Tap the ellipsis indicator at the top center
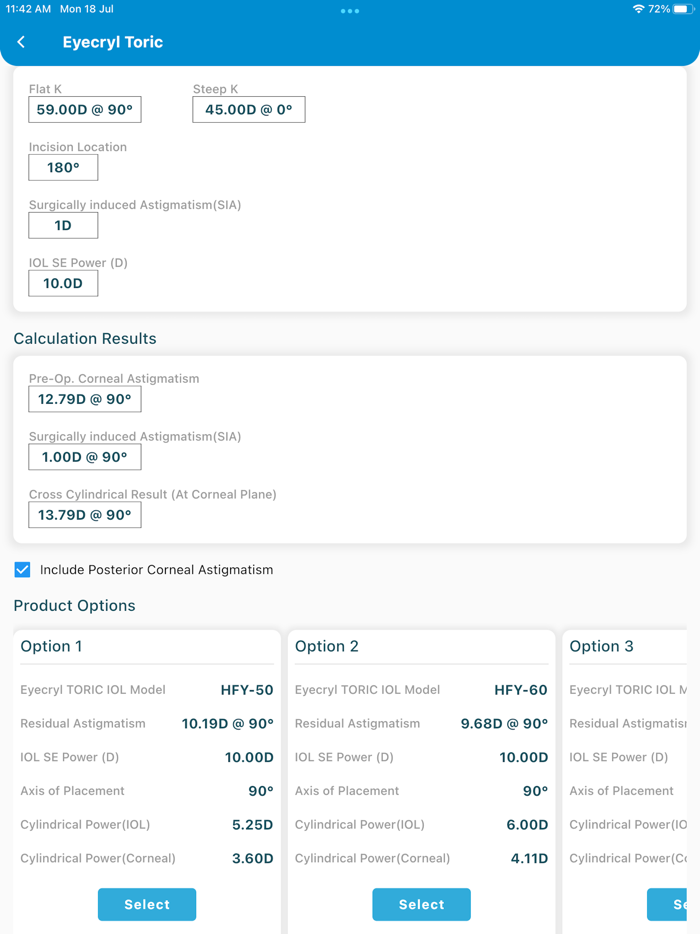Screen dimensions: 700x934 [349, 11]
